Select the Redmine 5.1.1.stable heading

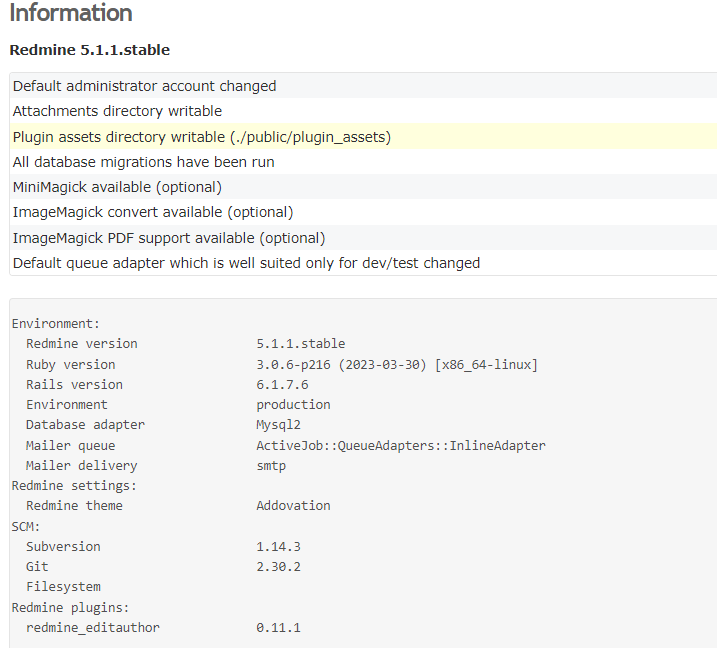(x=90, y=49)
